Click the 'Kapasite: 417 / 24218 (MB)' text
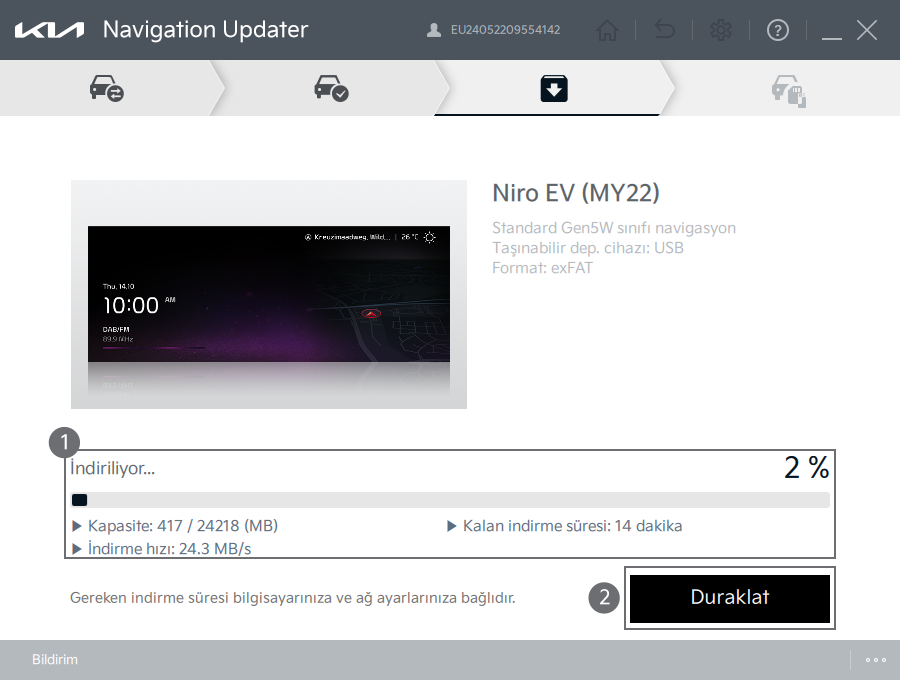Viewport: 900px width, 680px height. 183,526
